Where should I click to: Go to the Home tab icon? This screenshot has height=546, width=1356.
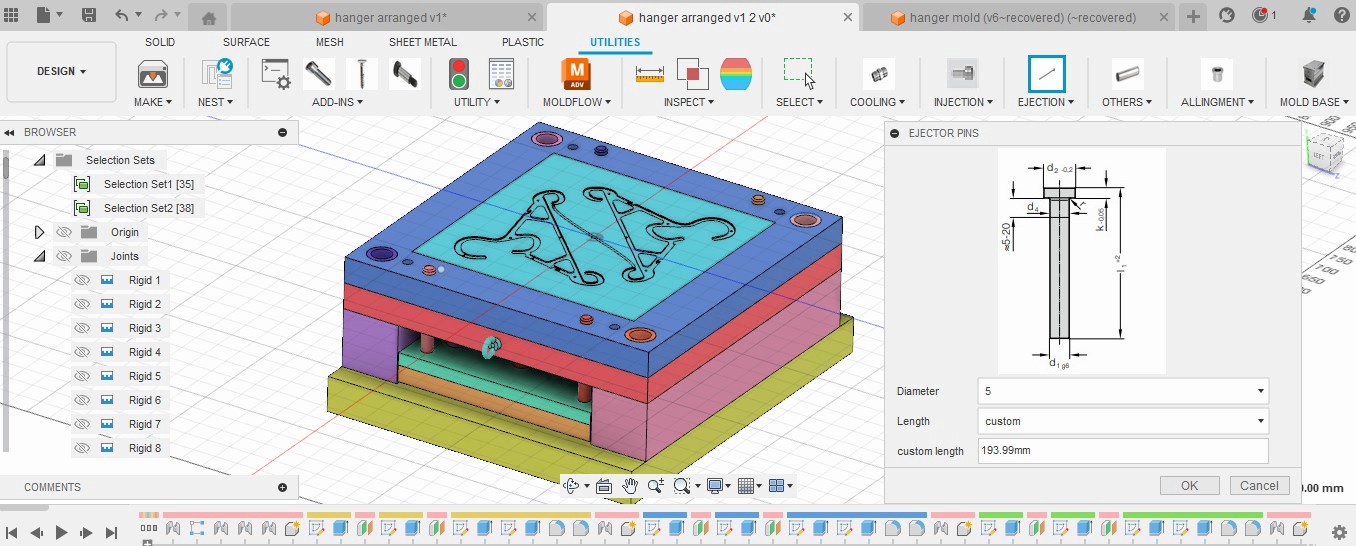(x=208, y=18)
